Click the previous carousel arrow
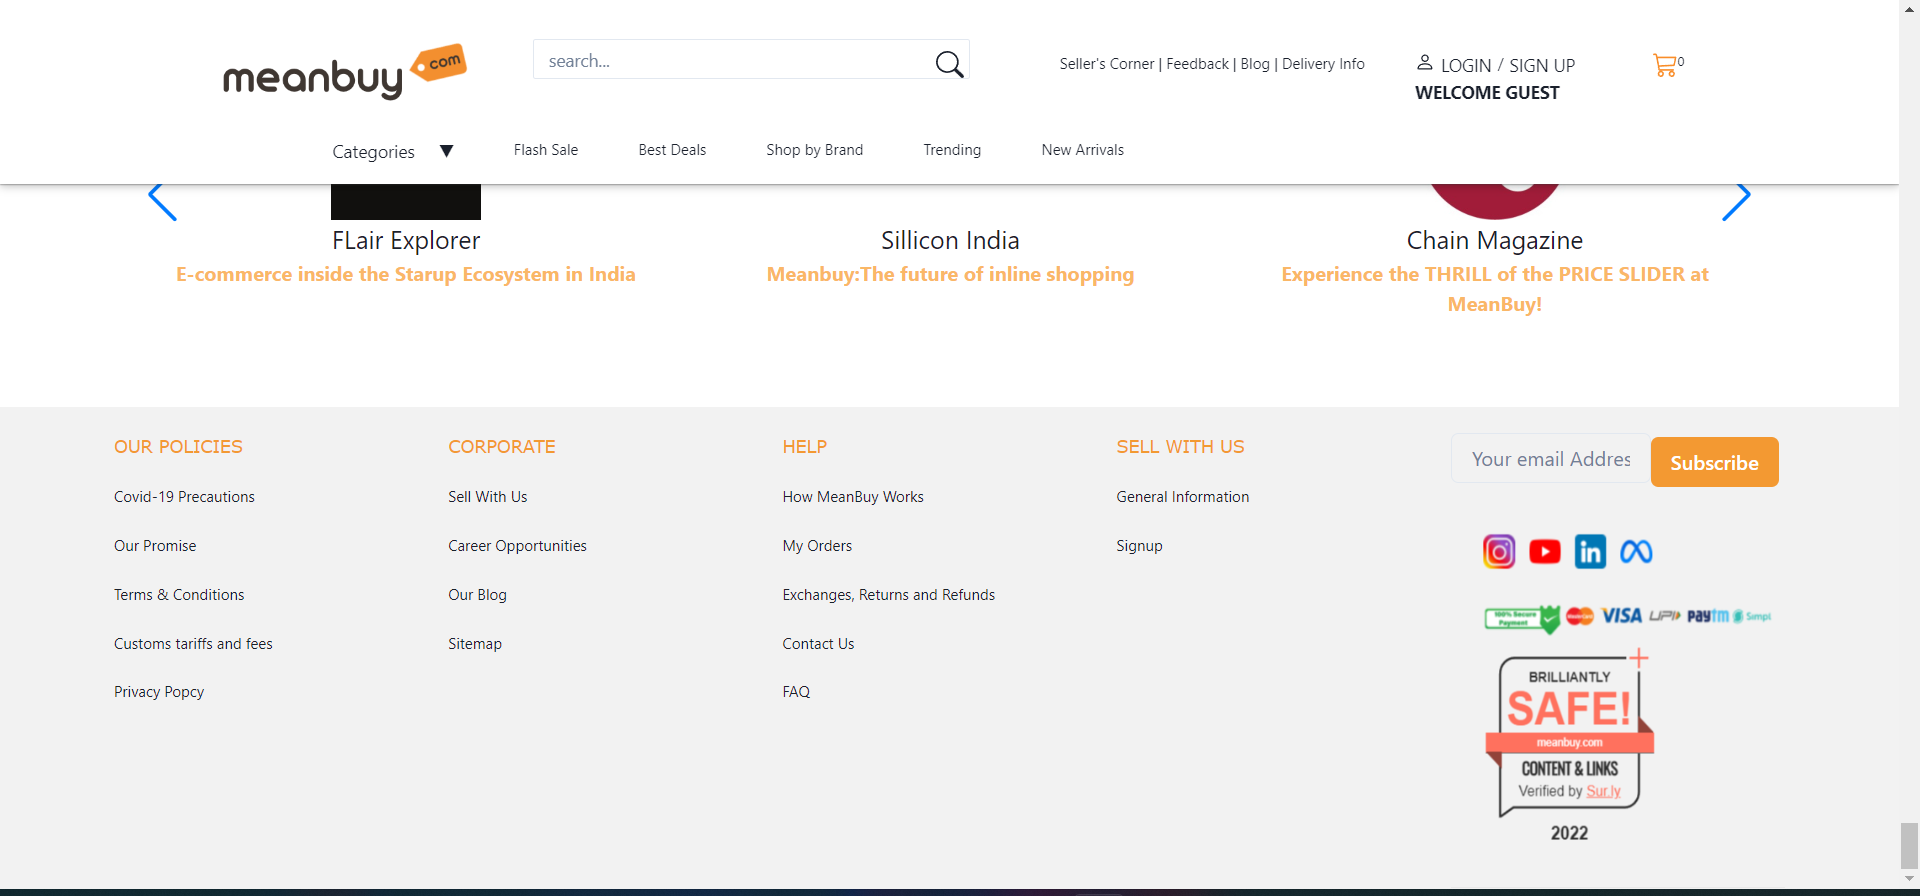Screen dimensions: 1920x896 (162, 202)
